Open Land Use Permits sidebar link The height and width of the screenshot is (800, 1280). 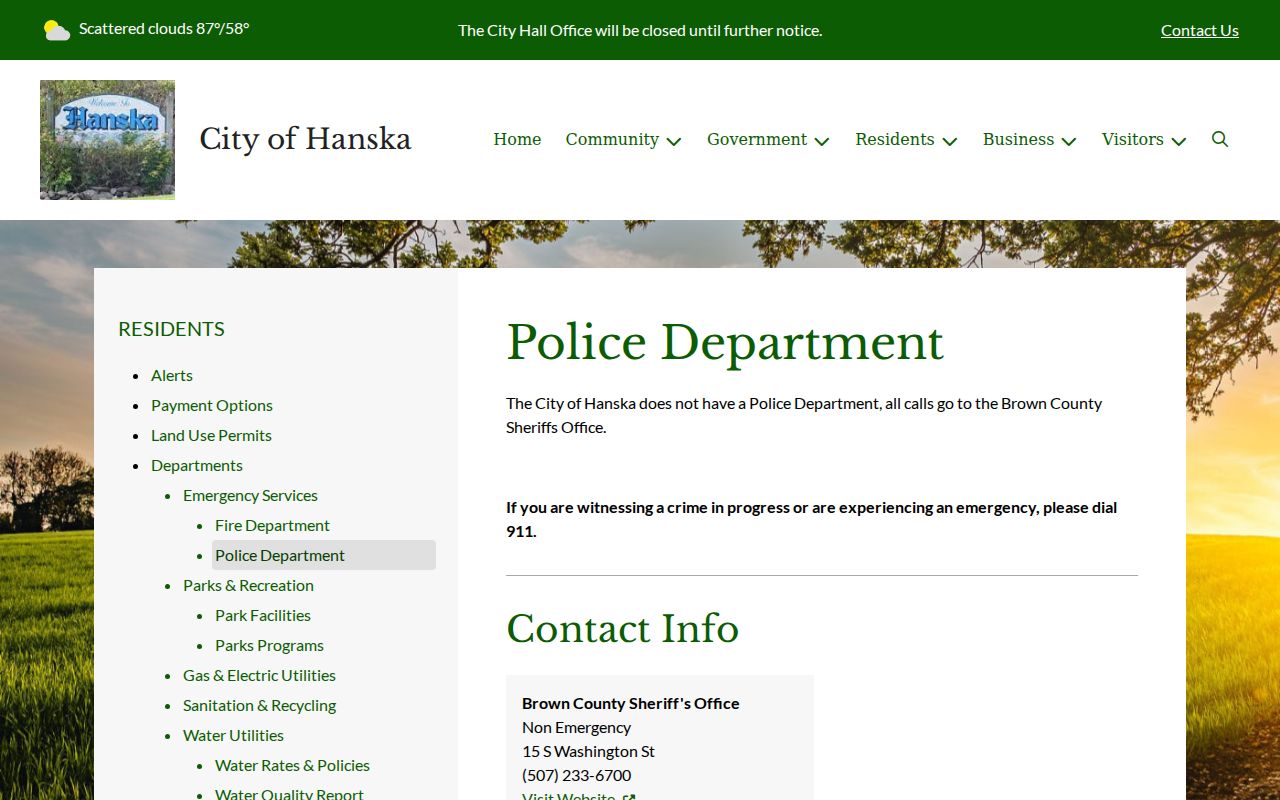coord(211,435)
